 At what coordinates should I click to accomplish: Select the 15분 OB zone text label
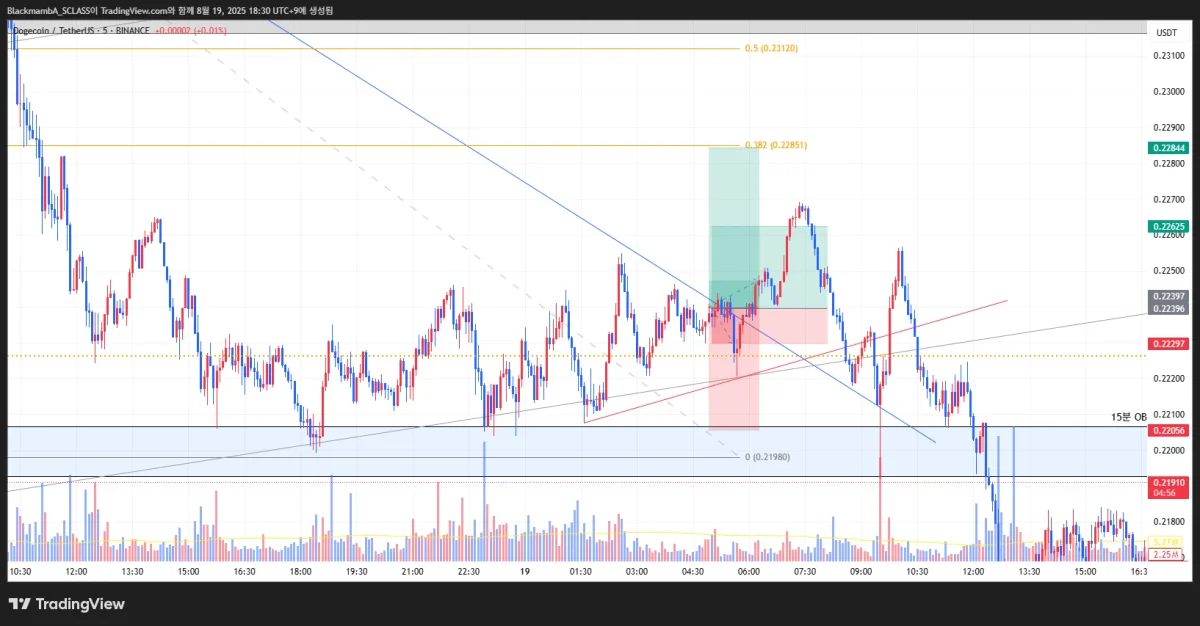(1127, 417)
